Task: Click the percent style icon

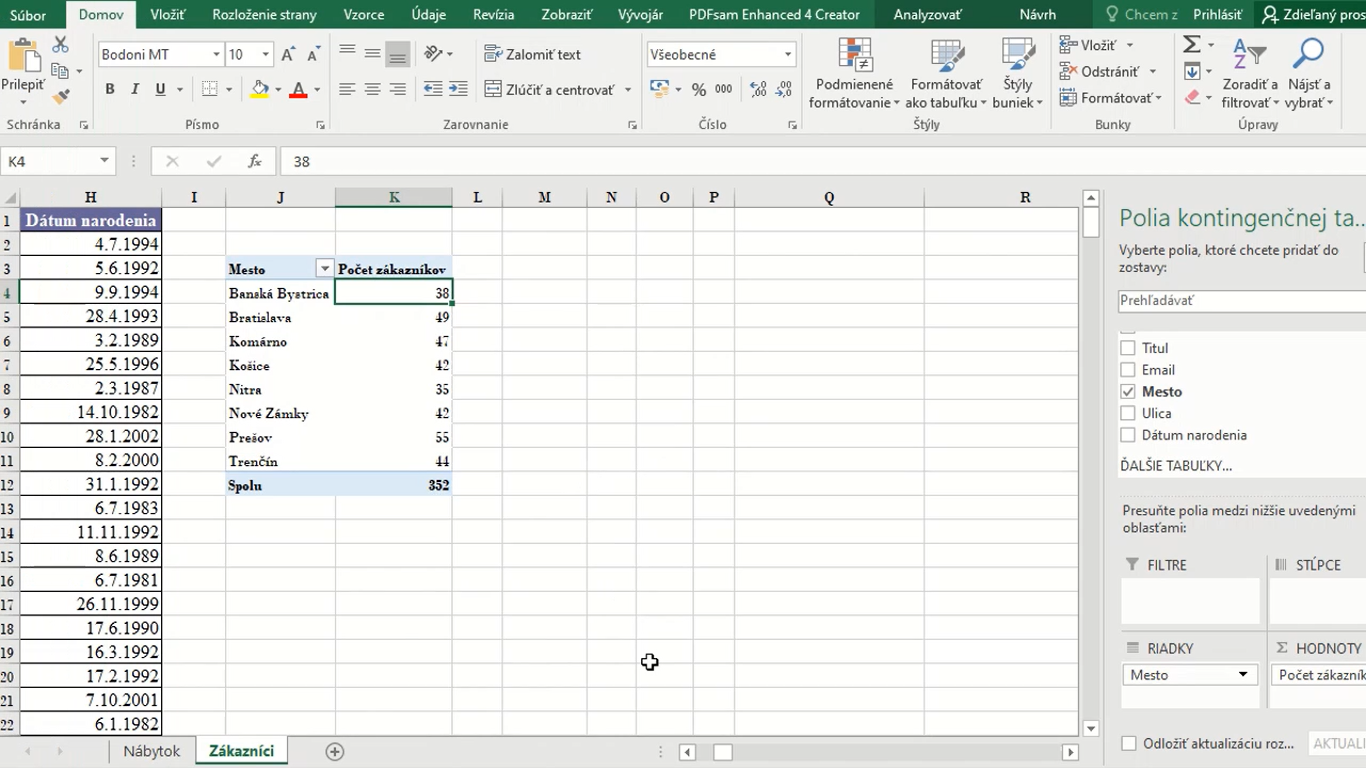Action: click(699, 90)
